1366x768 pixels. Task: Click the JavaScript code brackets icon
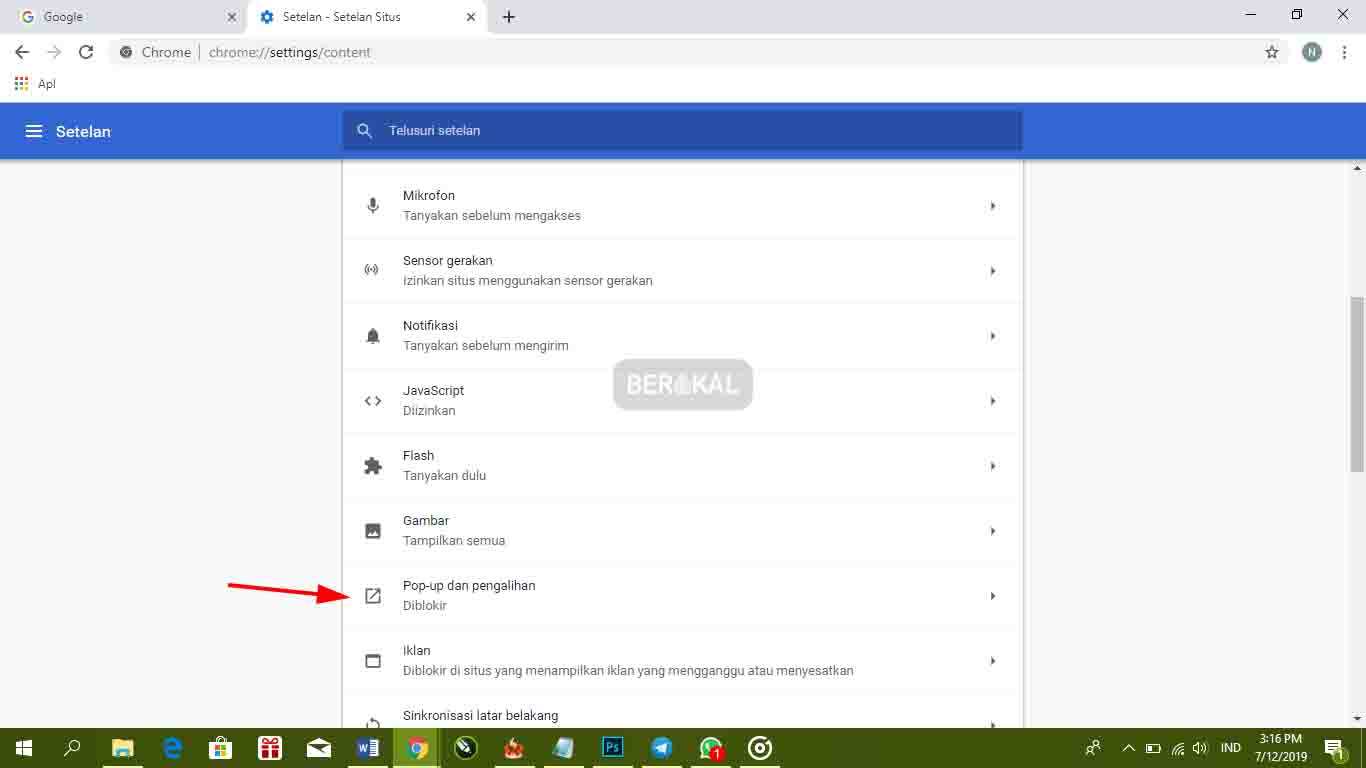(x=373, y=399)
